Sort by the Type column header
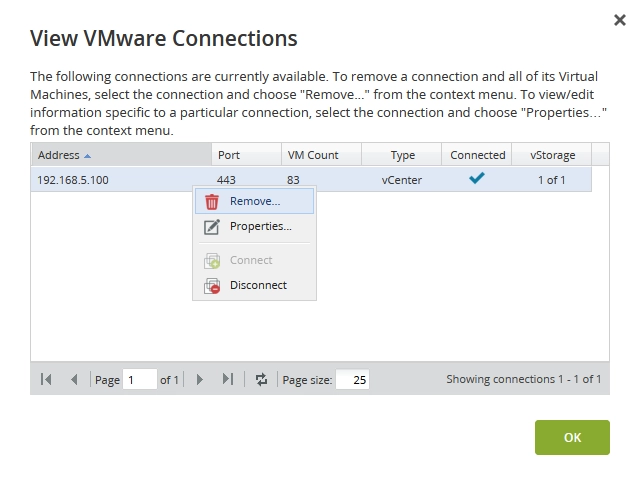The image size is (640, 480). click(401, 155)
